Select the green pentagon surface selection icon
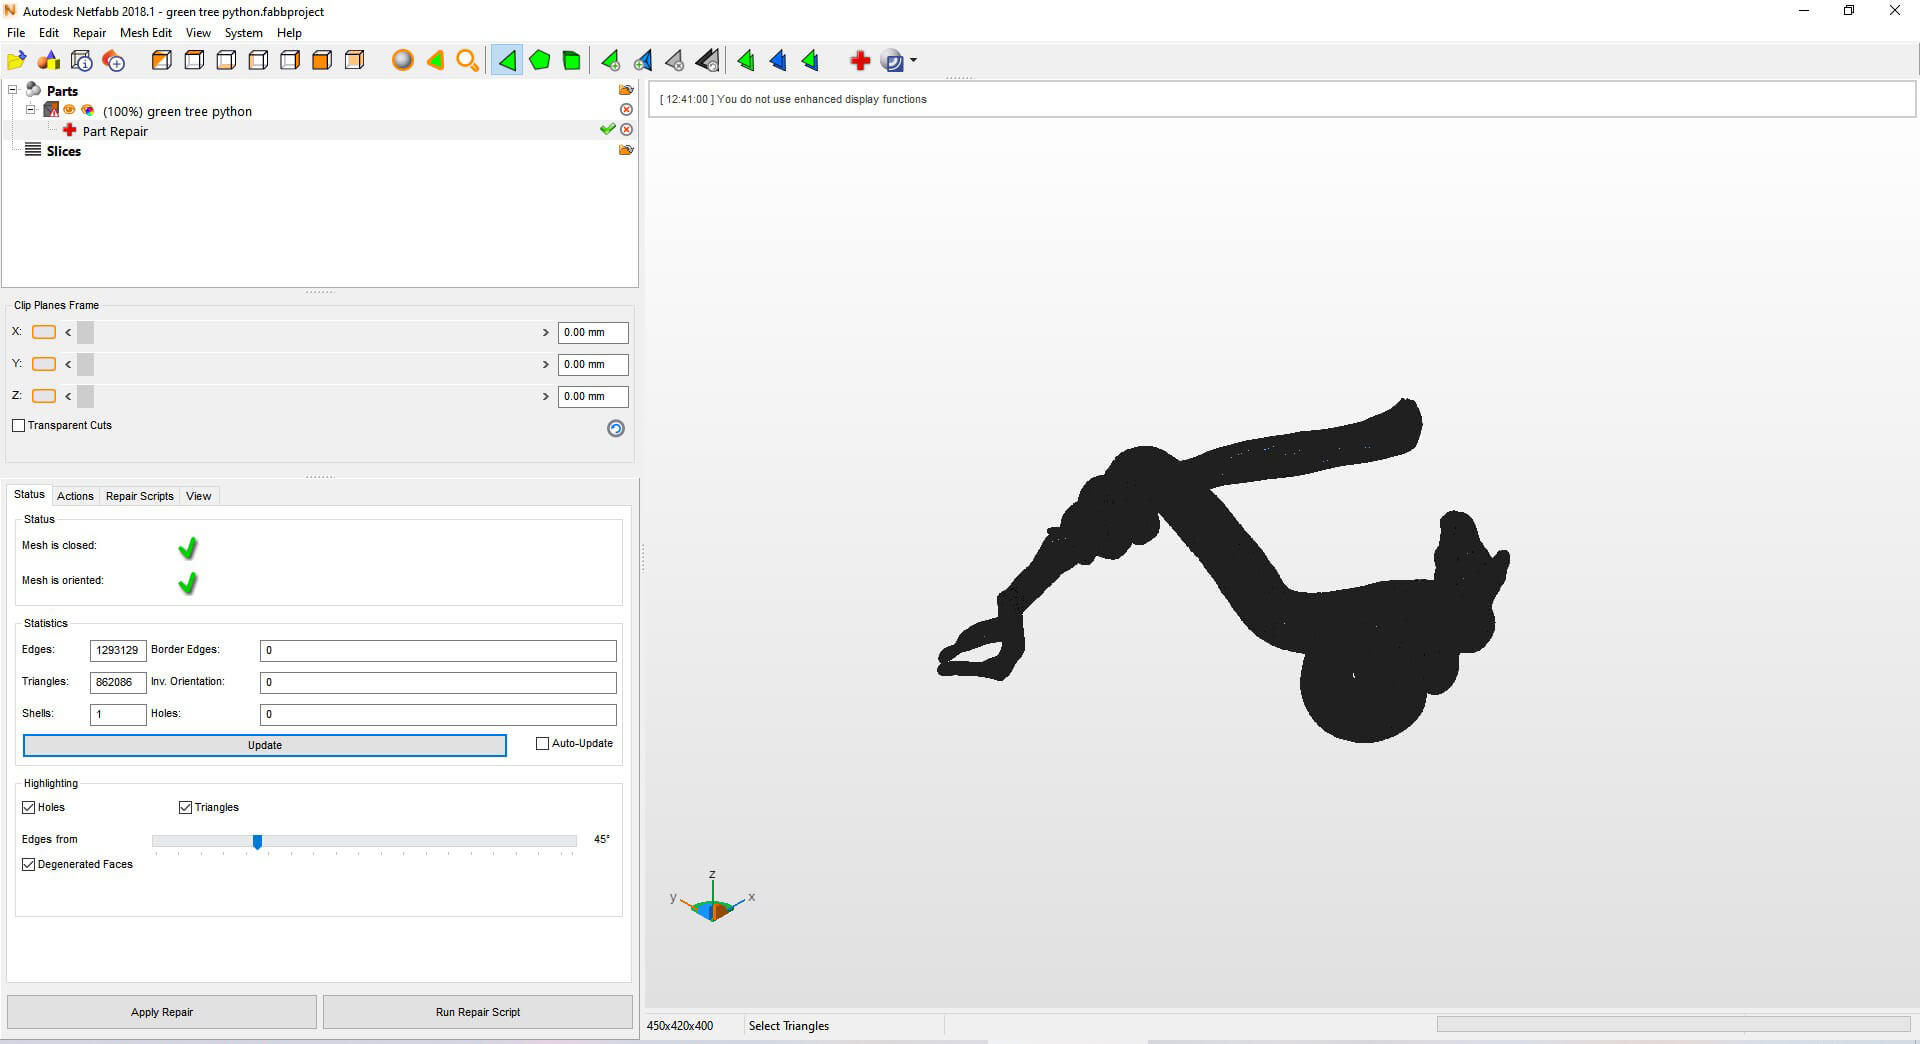1920x1044 pixels. pos(539,61)
